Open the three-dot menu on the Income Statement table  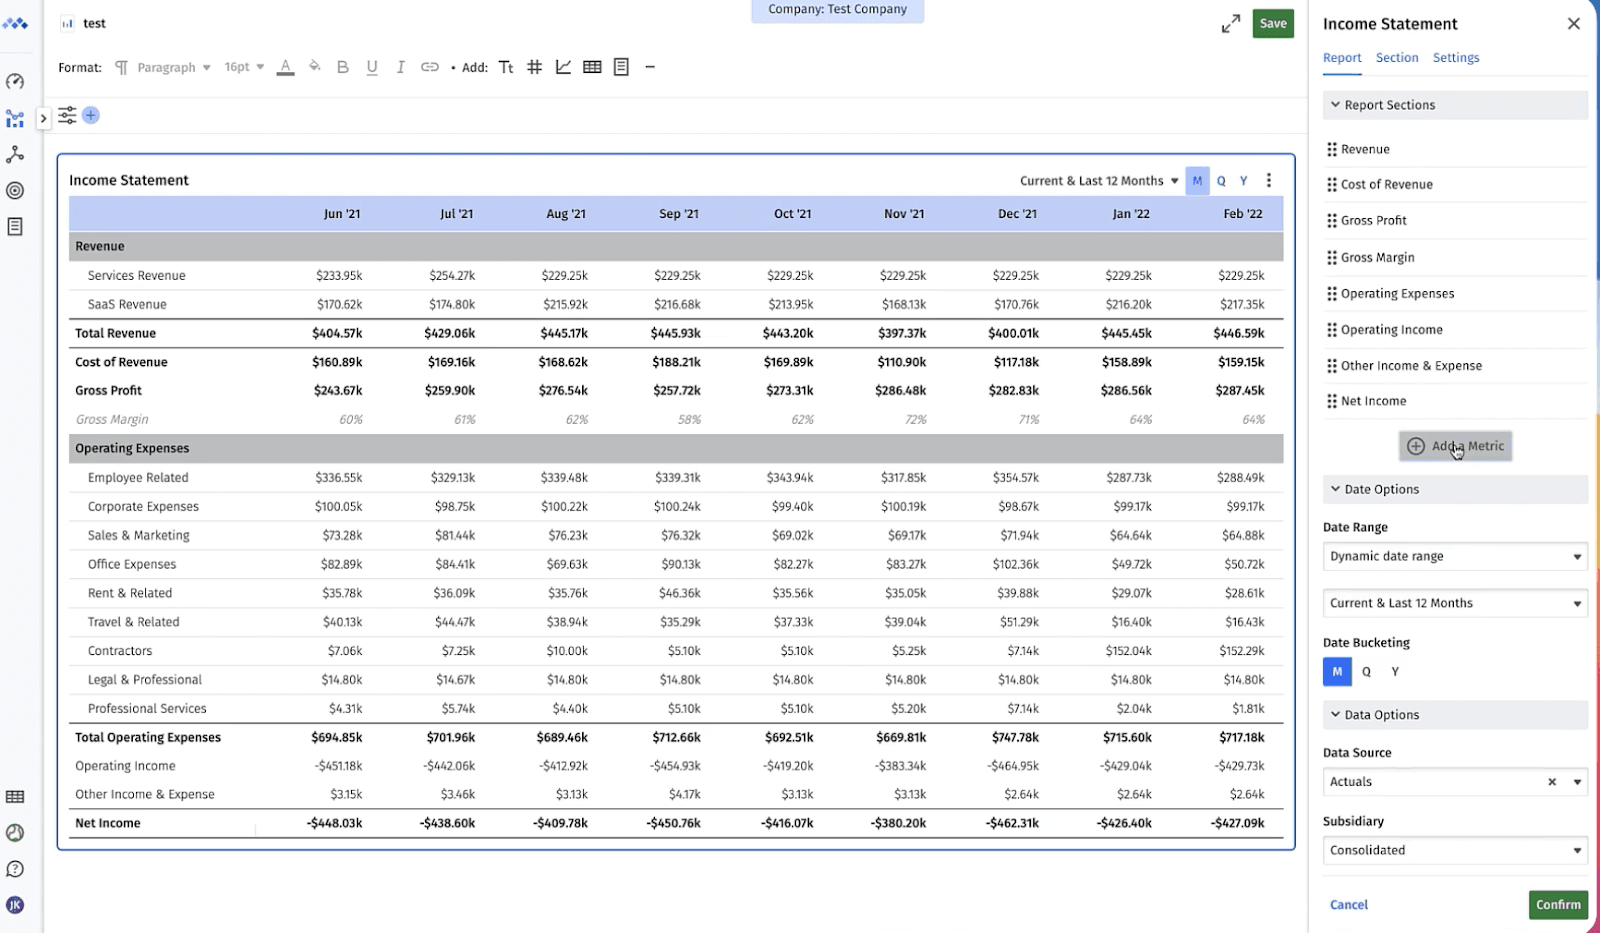[1268, 180]
